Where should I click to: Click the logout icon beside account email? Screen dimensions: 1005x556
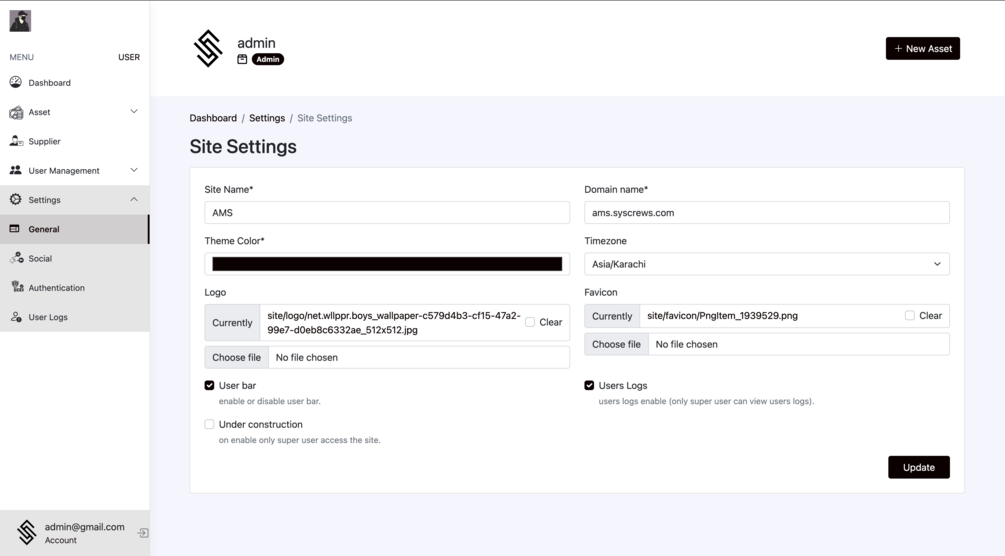(143, 533)
